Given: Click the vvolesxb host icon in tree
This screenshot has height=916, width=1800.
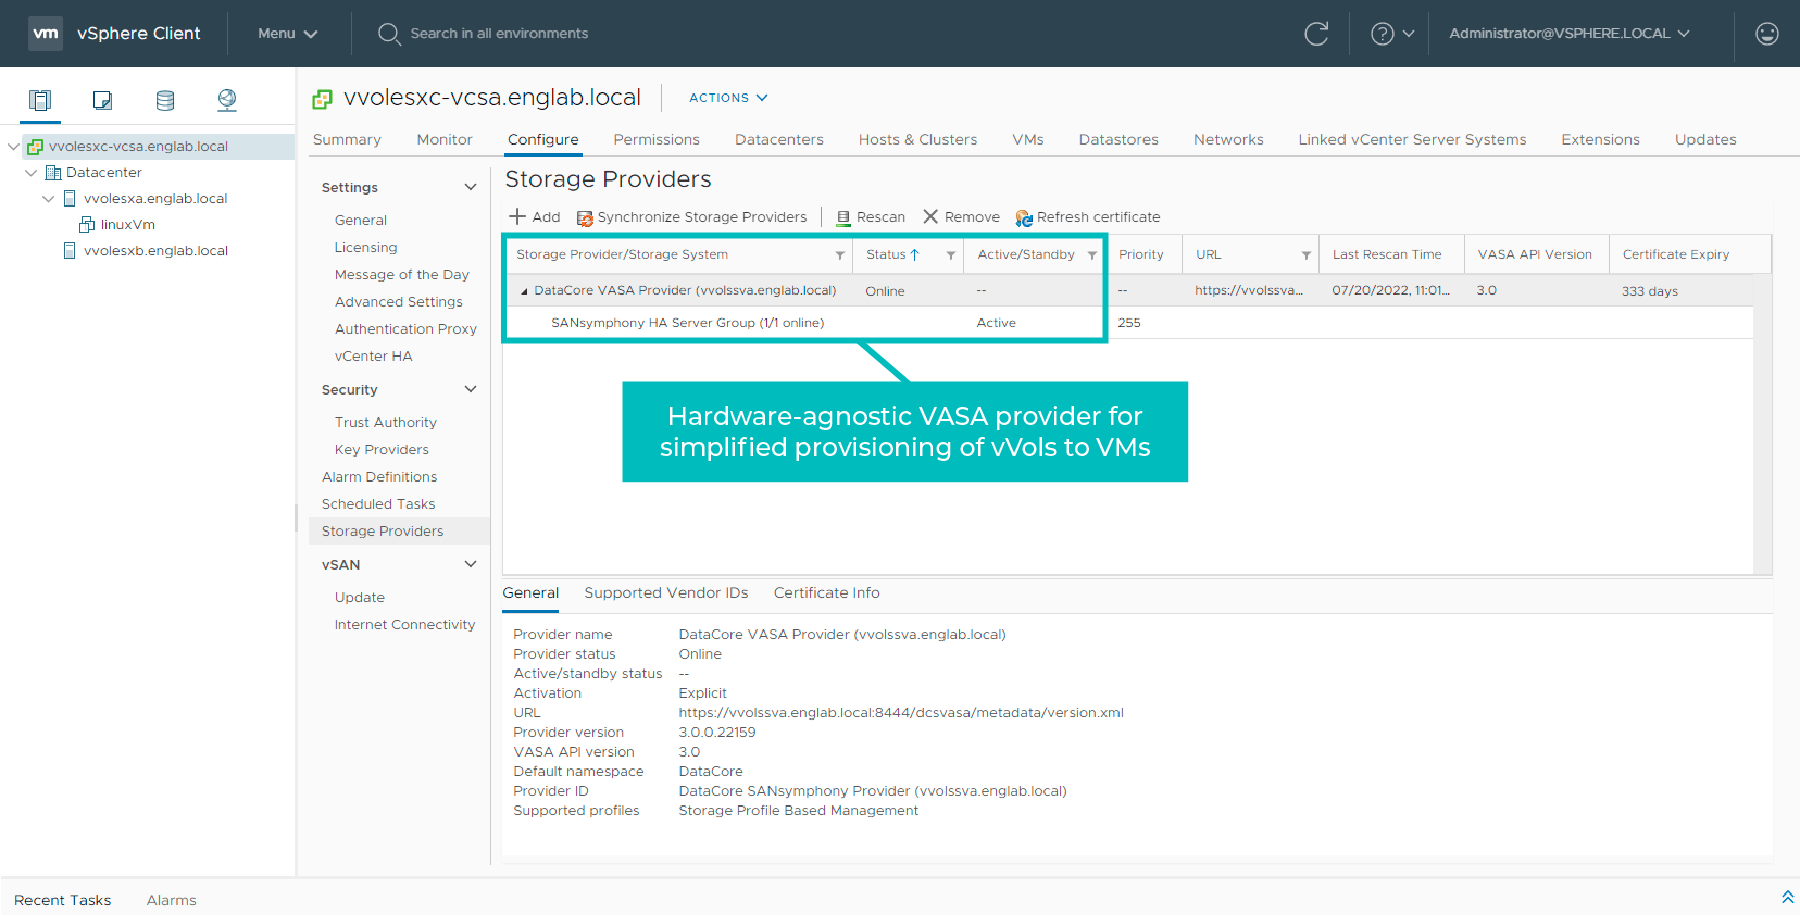Looking at the screenshot, I should click(69, 251).
